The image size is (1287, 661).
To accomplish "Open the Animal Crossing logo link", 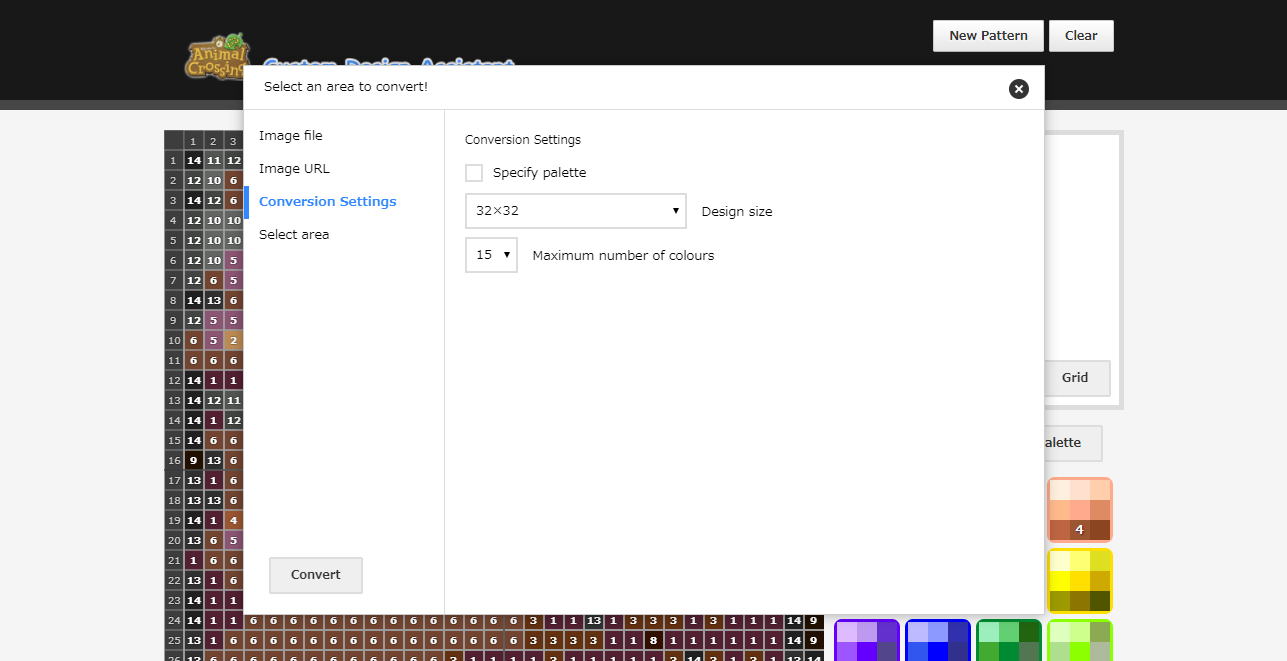I will 216,56.
